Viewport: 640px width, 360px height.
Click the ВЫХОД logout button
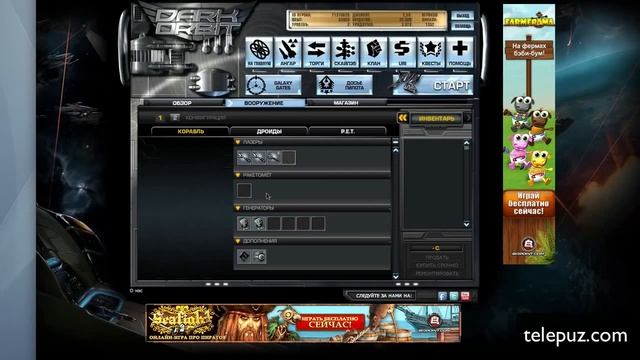[x=462, y=16]
